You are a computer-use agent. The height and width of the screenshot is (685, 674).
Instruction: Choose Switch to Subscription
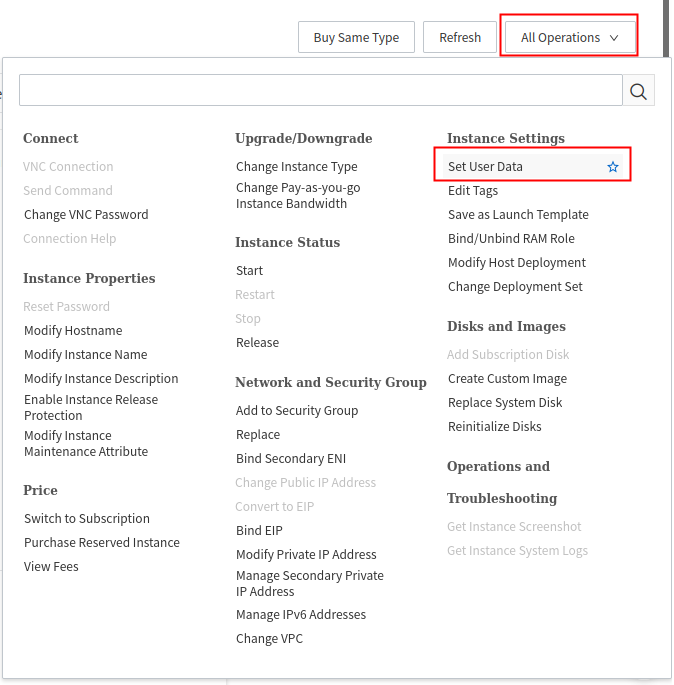pyautogui.click(x=86, y=519)
